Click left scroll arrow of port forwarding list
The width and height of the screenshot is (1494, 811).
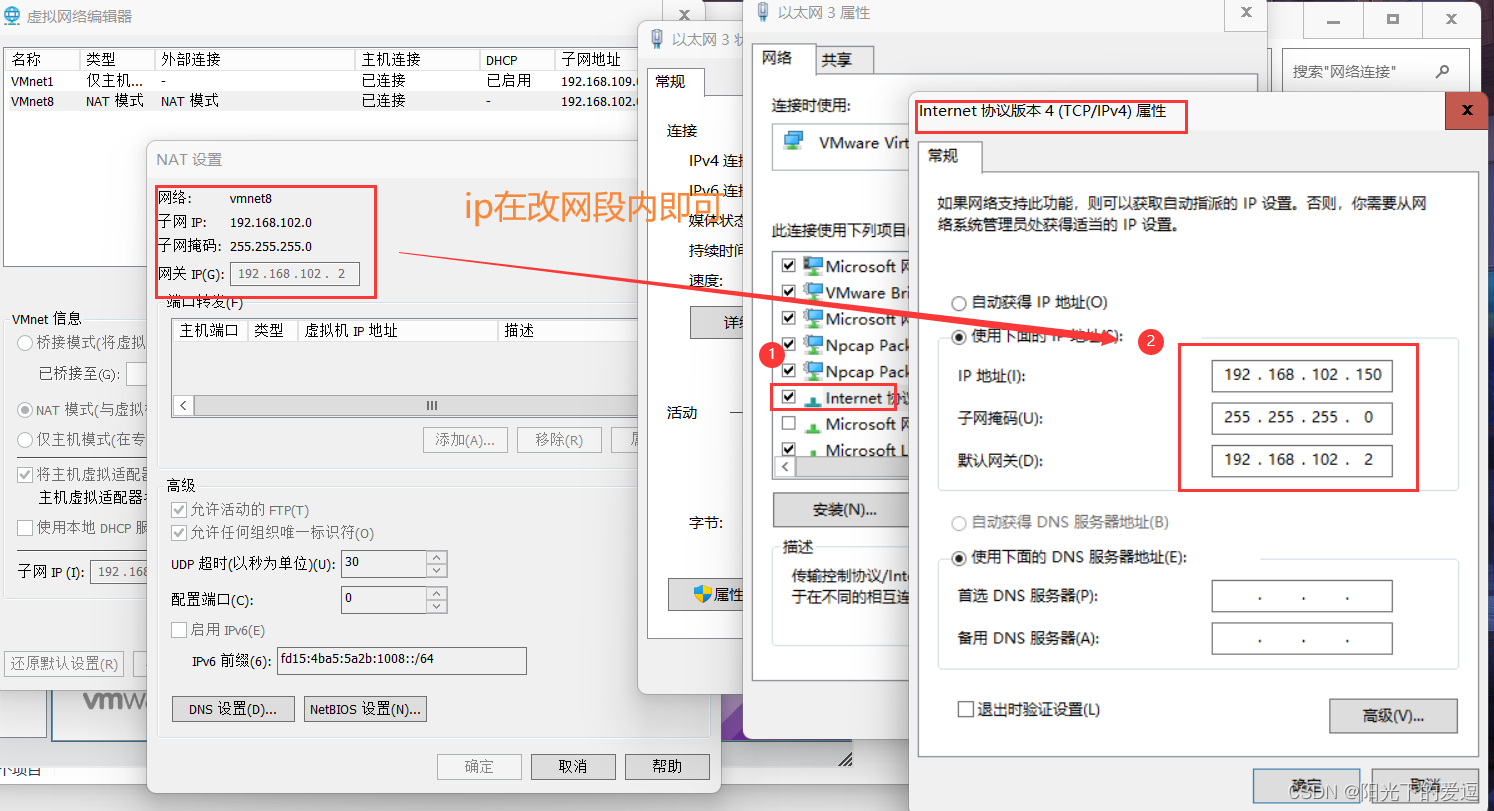coord(182,406)
